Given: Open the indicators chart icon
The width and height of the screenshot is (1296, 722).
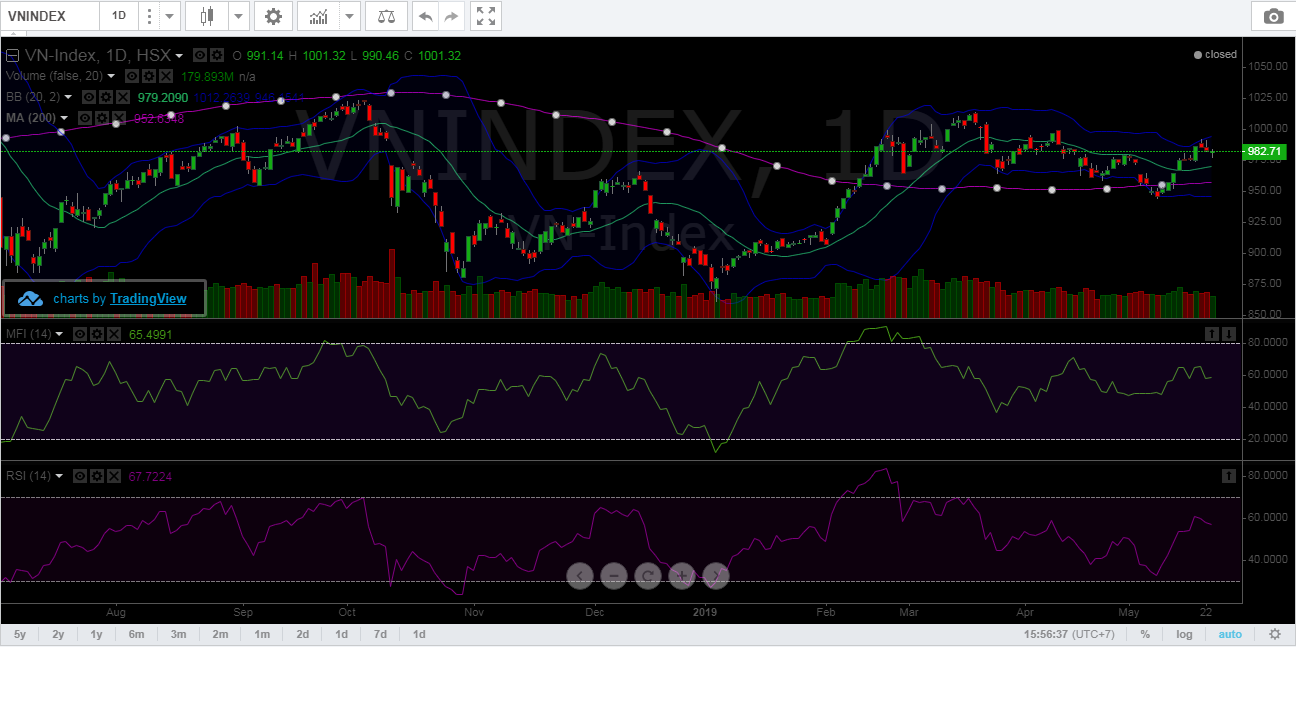Looking at the screenshot, I should [318, 16].
